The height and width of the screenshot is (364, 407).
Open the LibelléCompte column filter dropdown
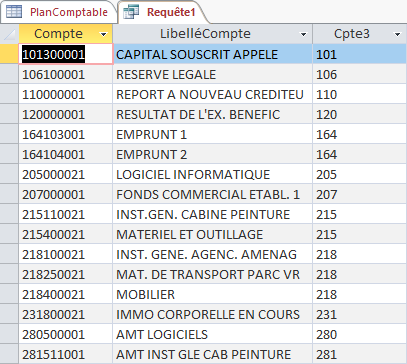click(303, 34)
